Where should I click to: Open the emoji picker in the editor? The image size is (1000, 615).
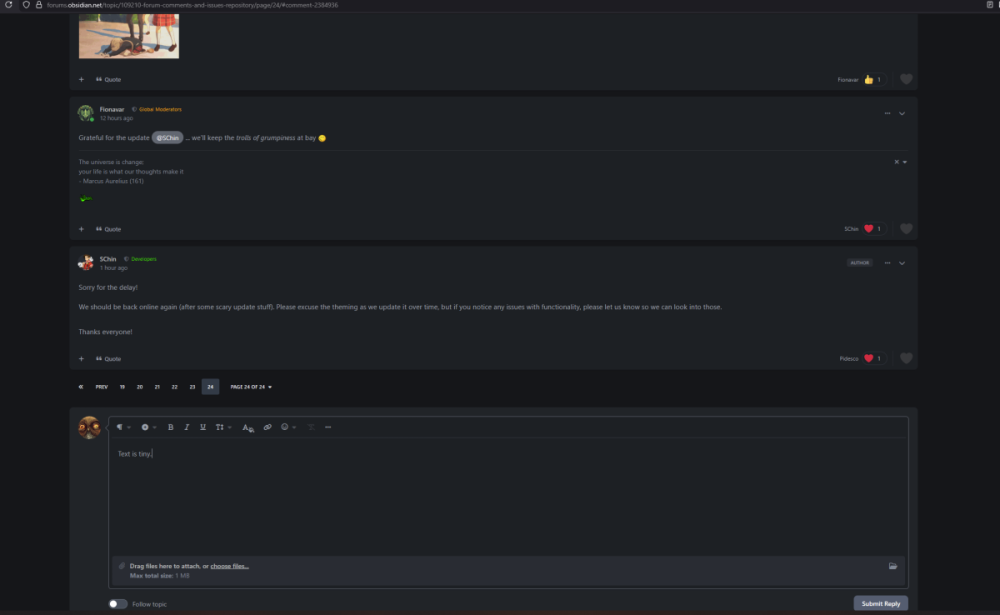tap(286, 427)
